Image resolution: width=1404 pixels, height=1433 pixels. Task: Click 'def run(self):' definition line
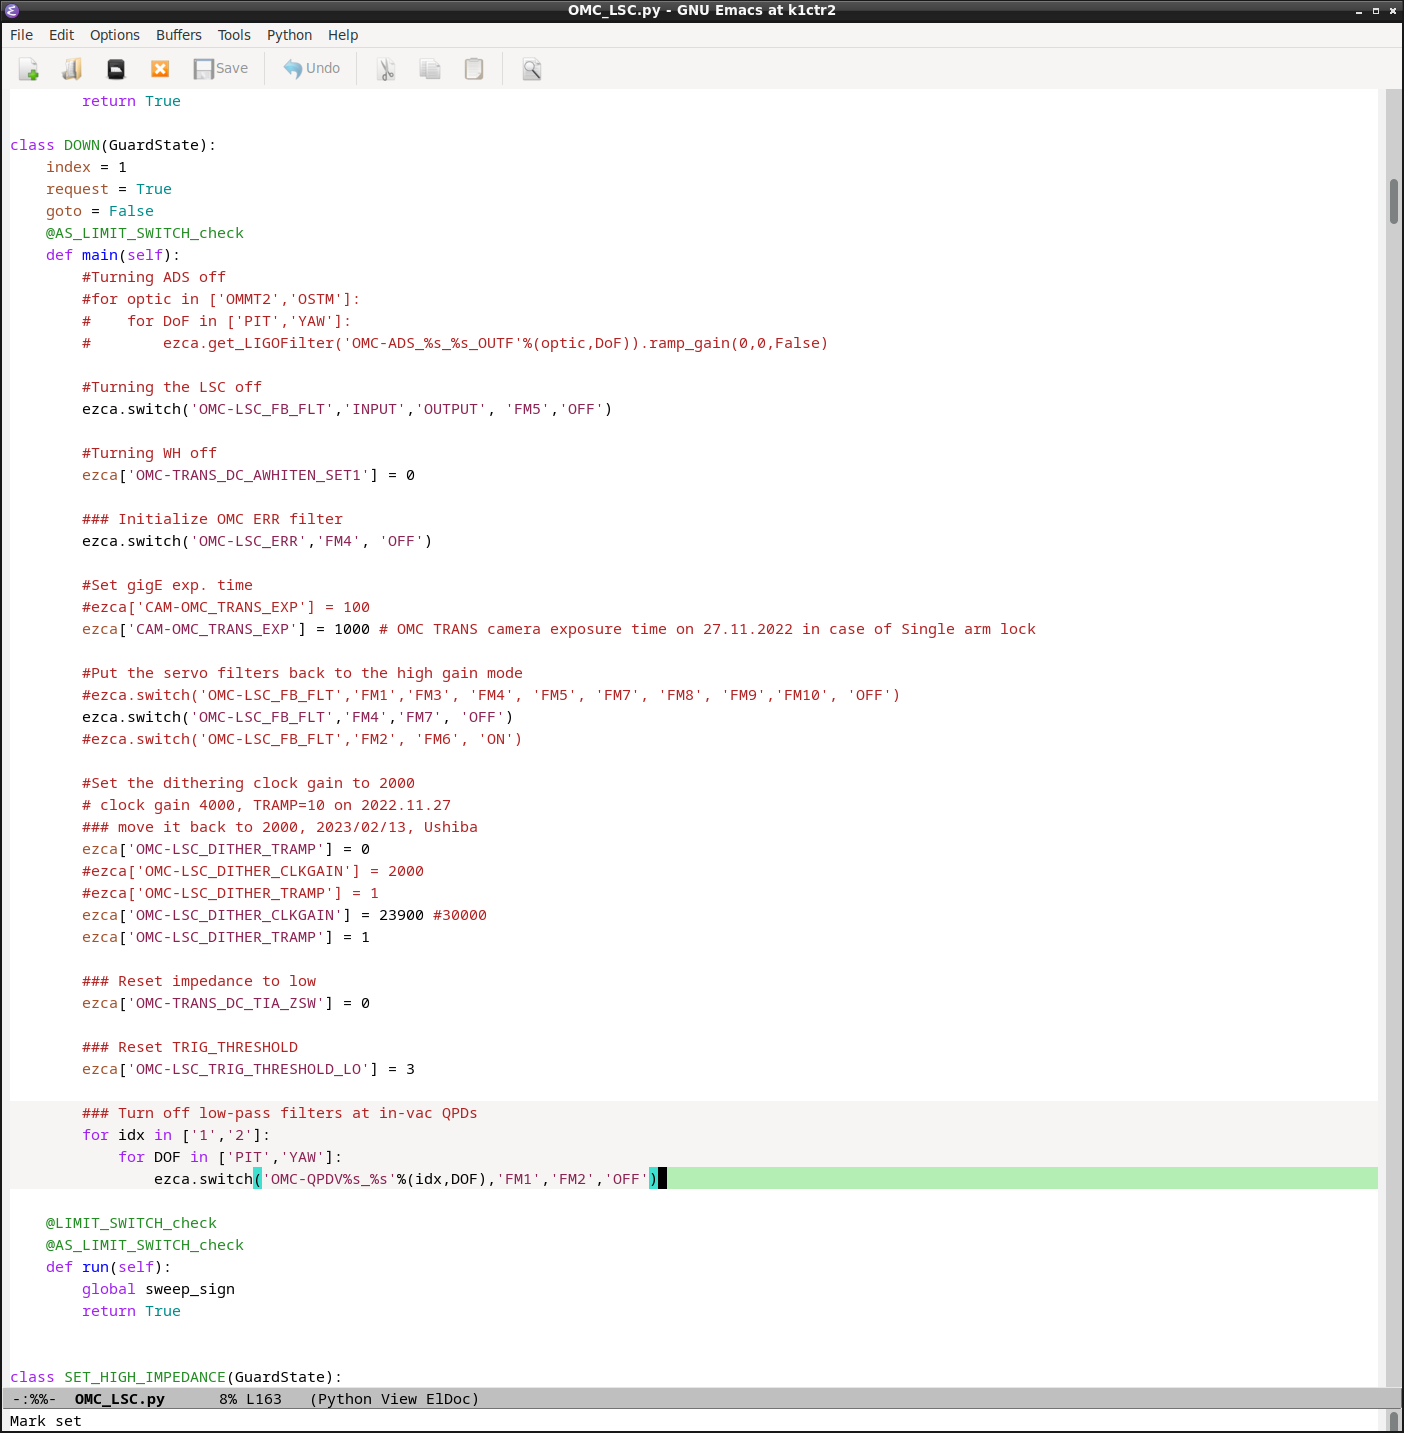coord(109,1267)
